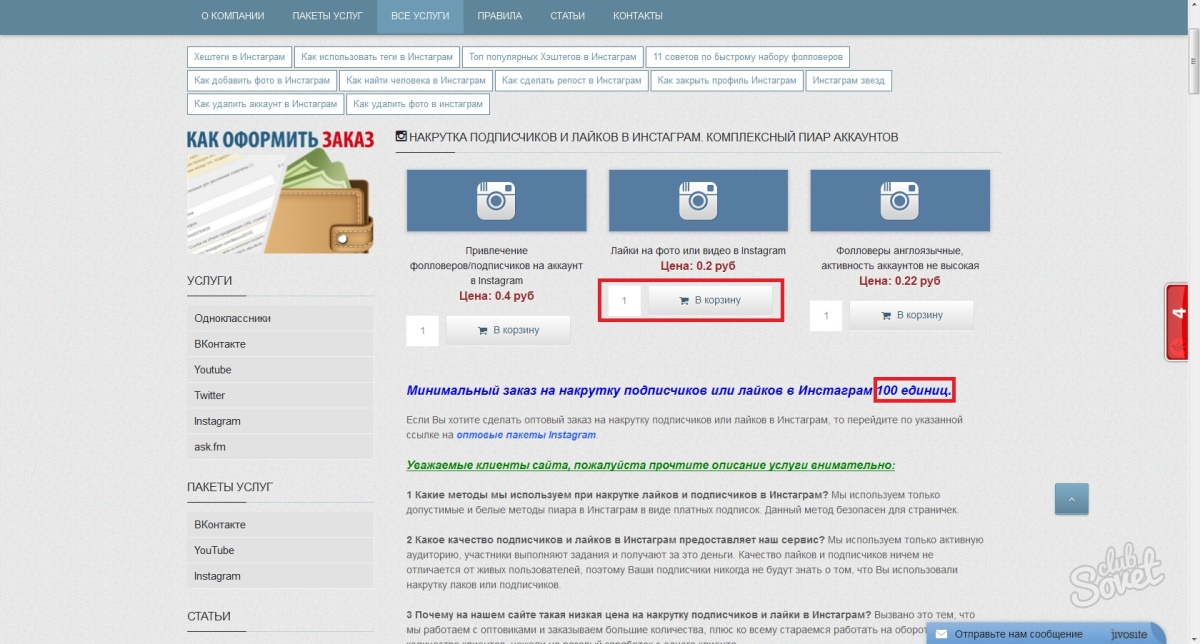Open the 'Пакеты услуг' menu item

coord(327,16)
